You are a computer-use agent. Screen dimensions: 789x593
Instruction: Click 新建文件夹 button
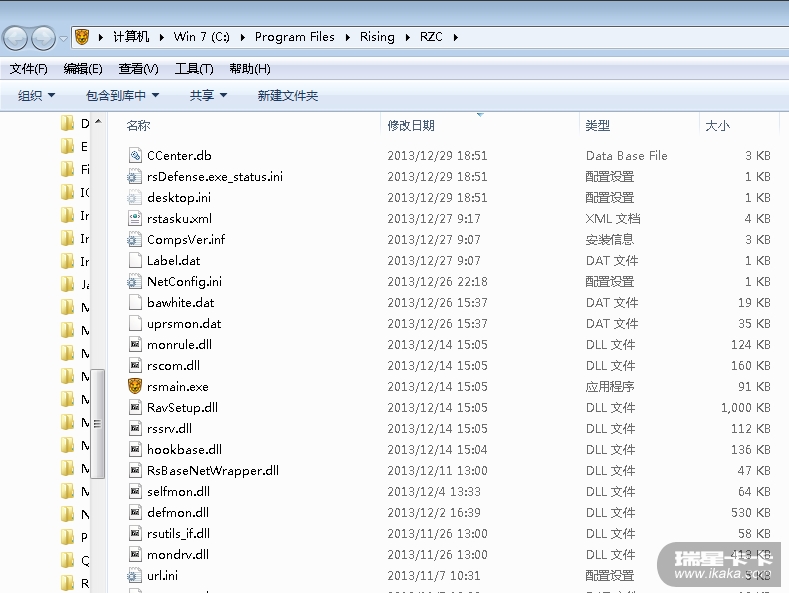click(288, 96)
